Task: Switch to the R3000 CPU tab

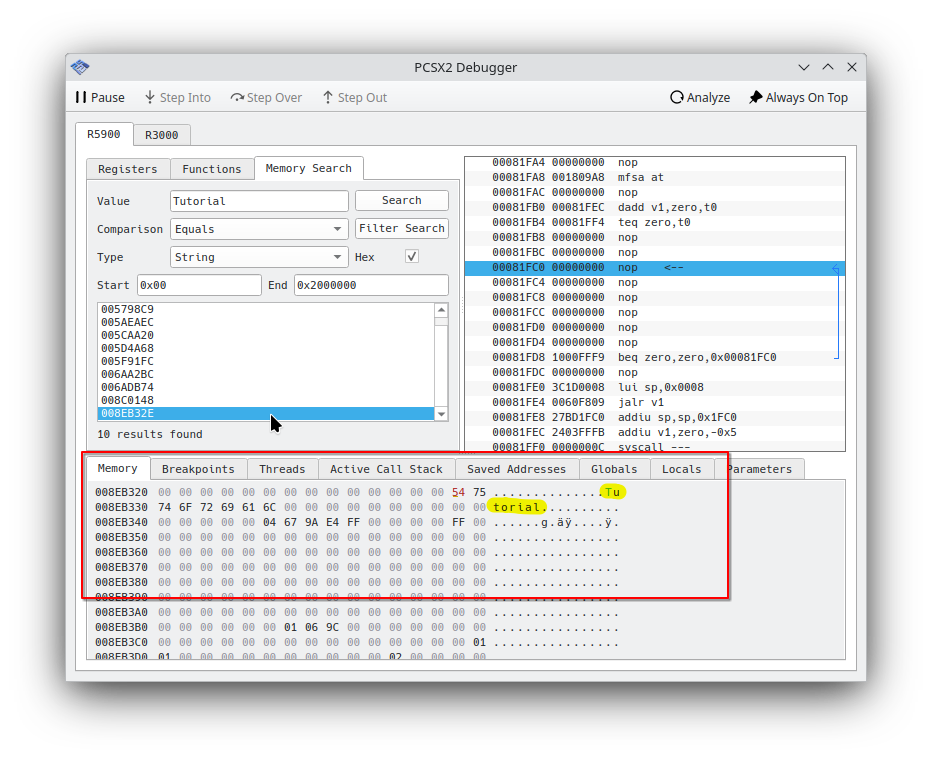Action: (x=162, y=135)
